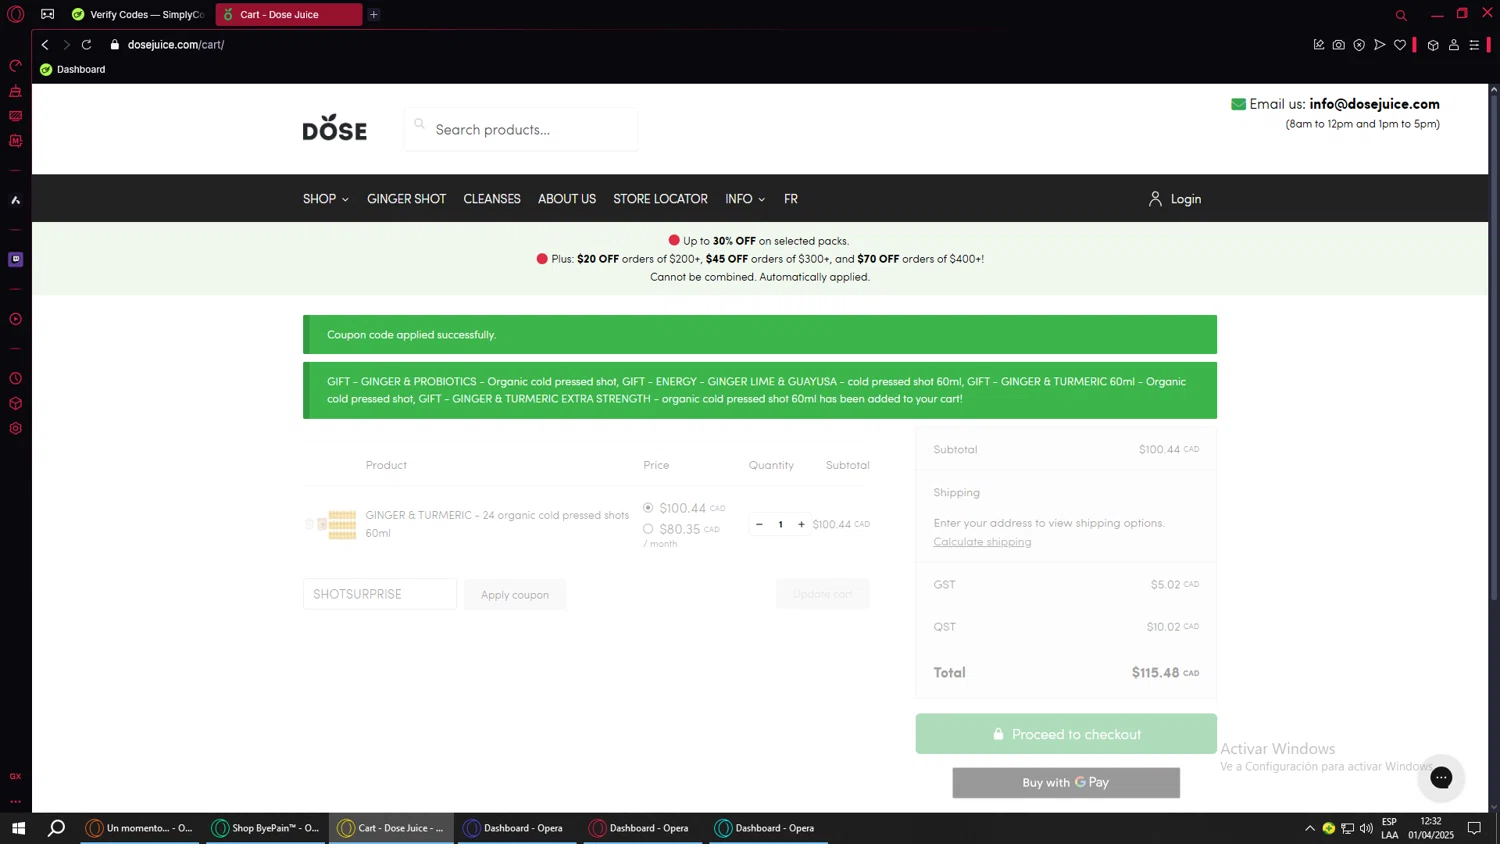Open Windows Start menu
The width and height of the screenshot is (1500, 844).
18,828
